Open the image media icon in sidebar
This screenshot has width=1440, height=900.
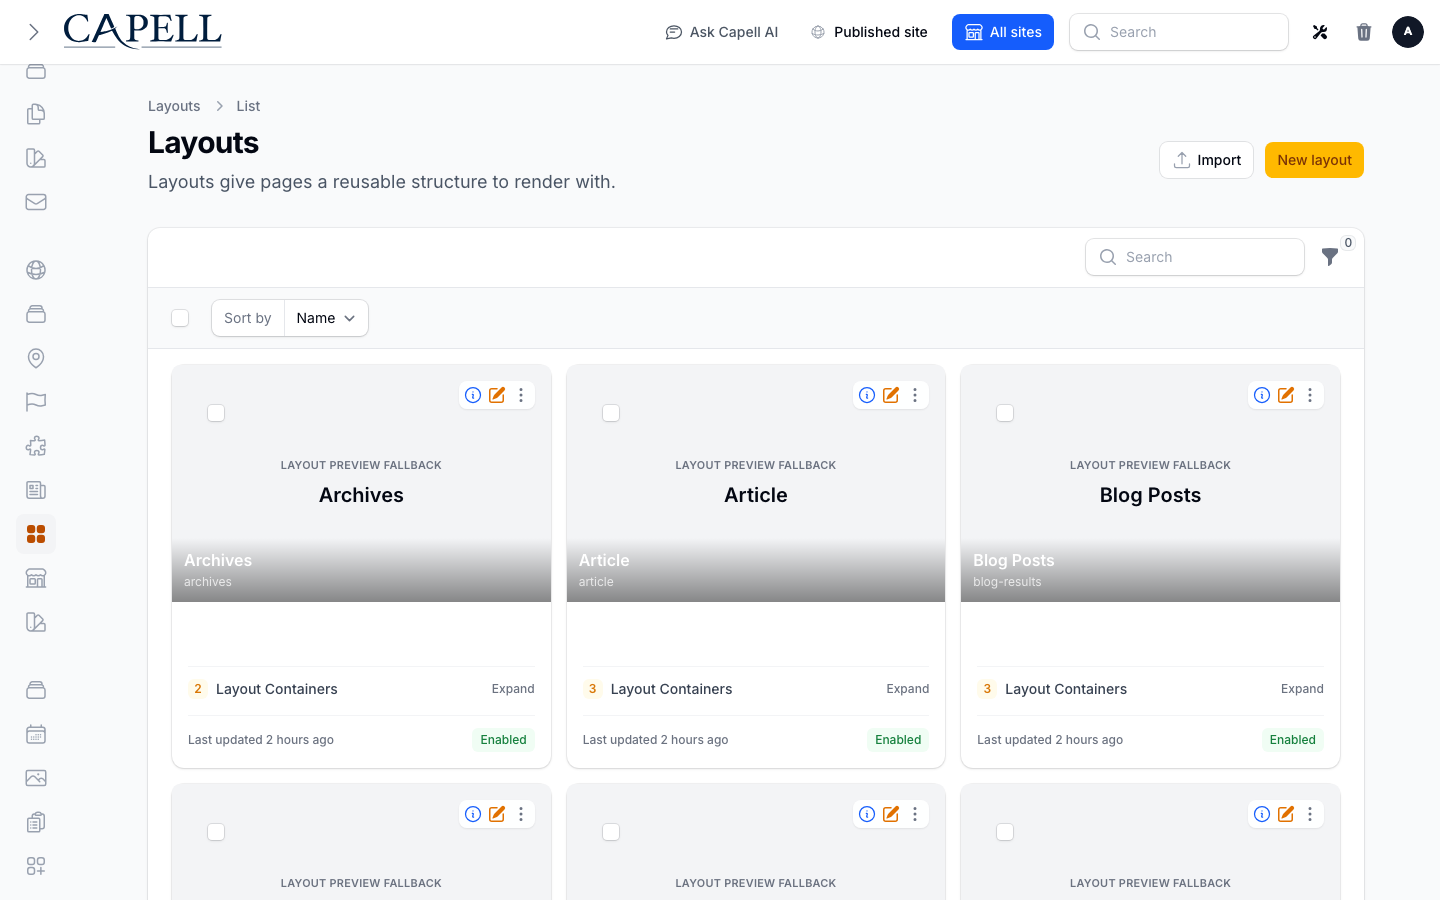tap(36, 778)
